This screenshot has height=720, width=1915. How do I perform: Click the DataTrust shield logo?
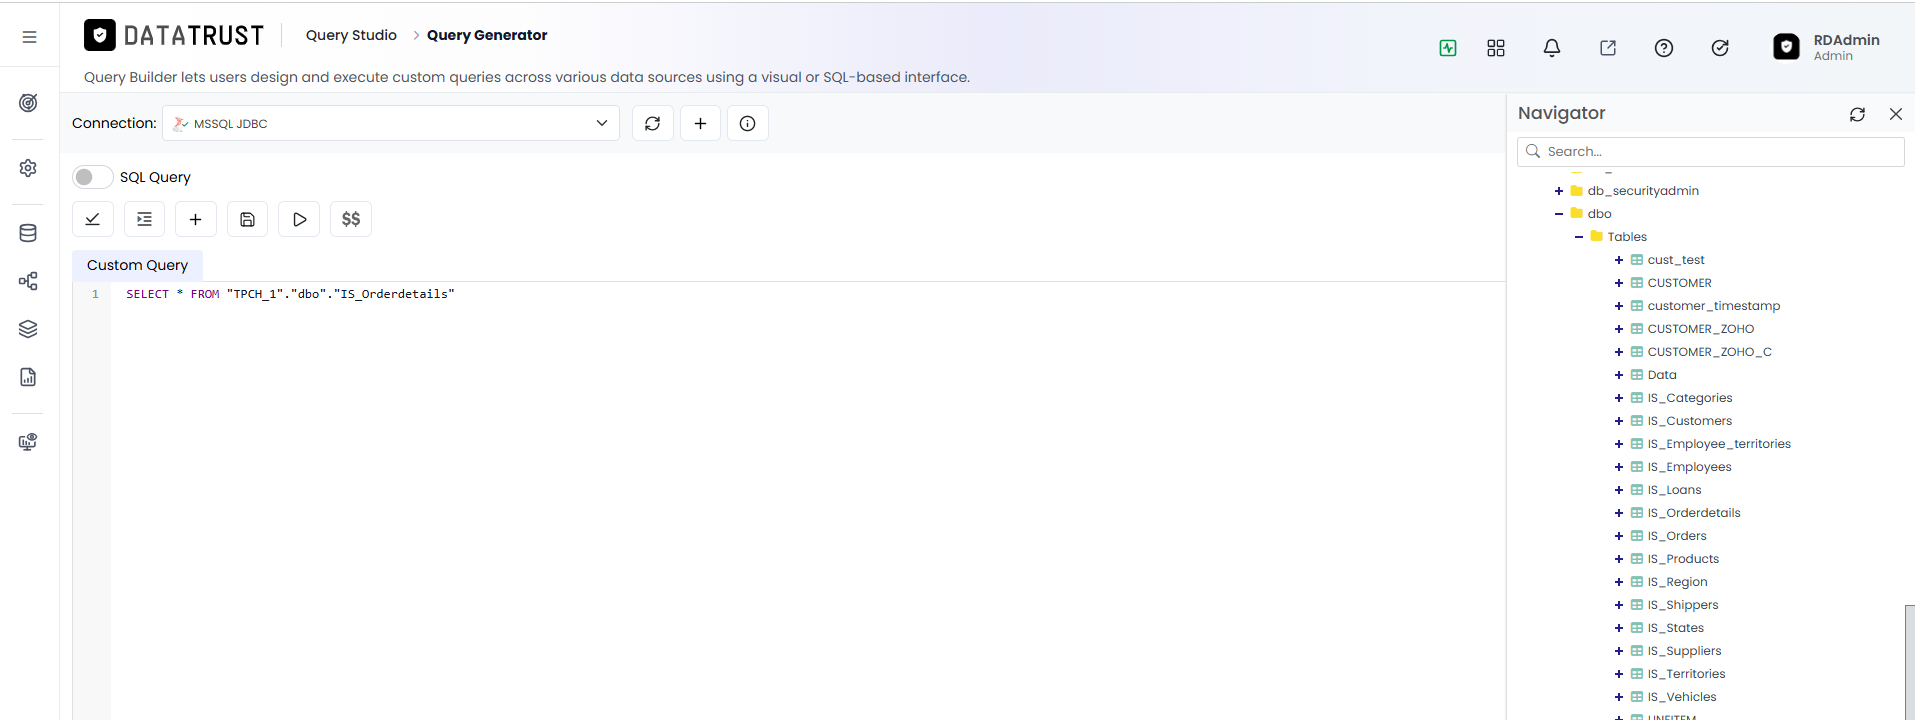tap(100, 35)
